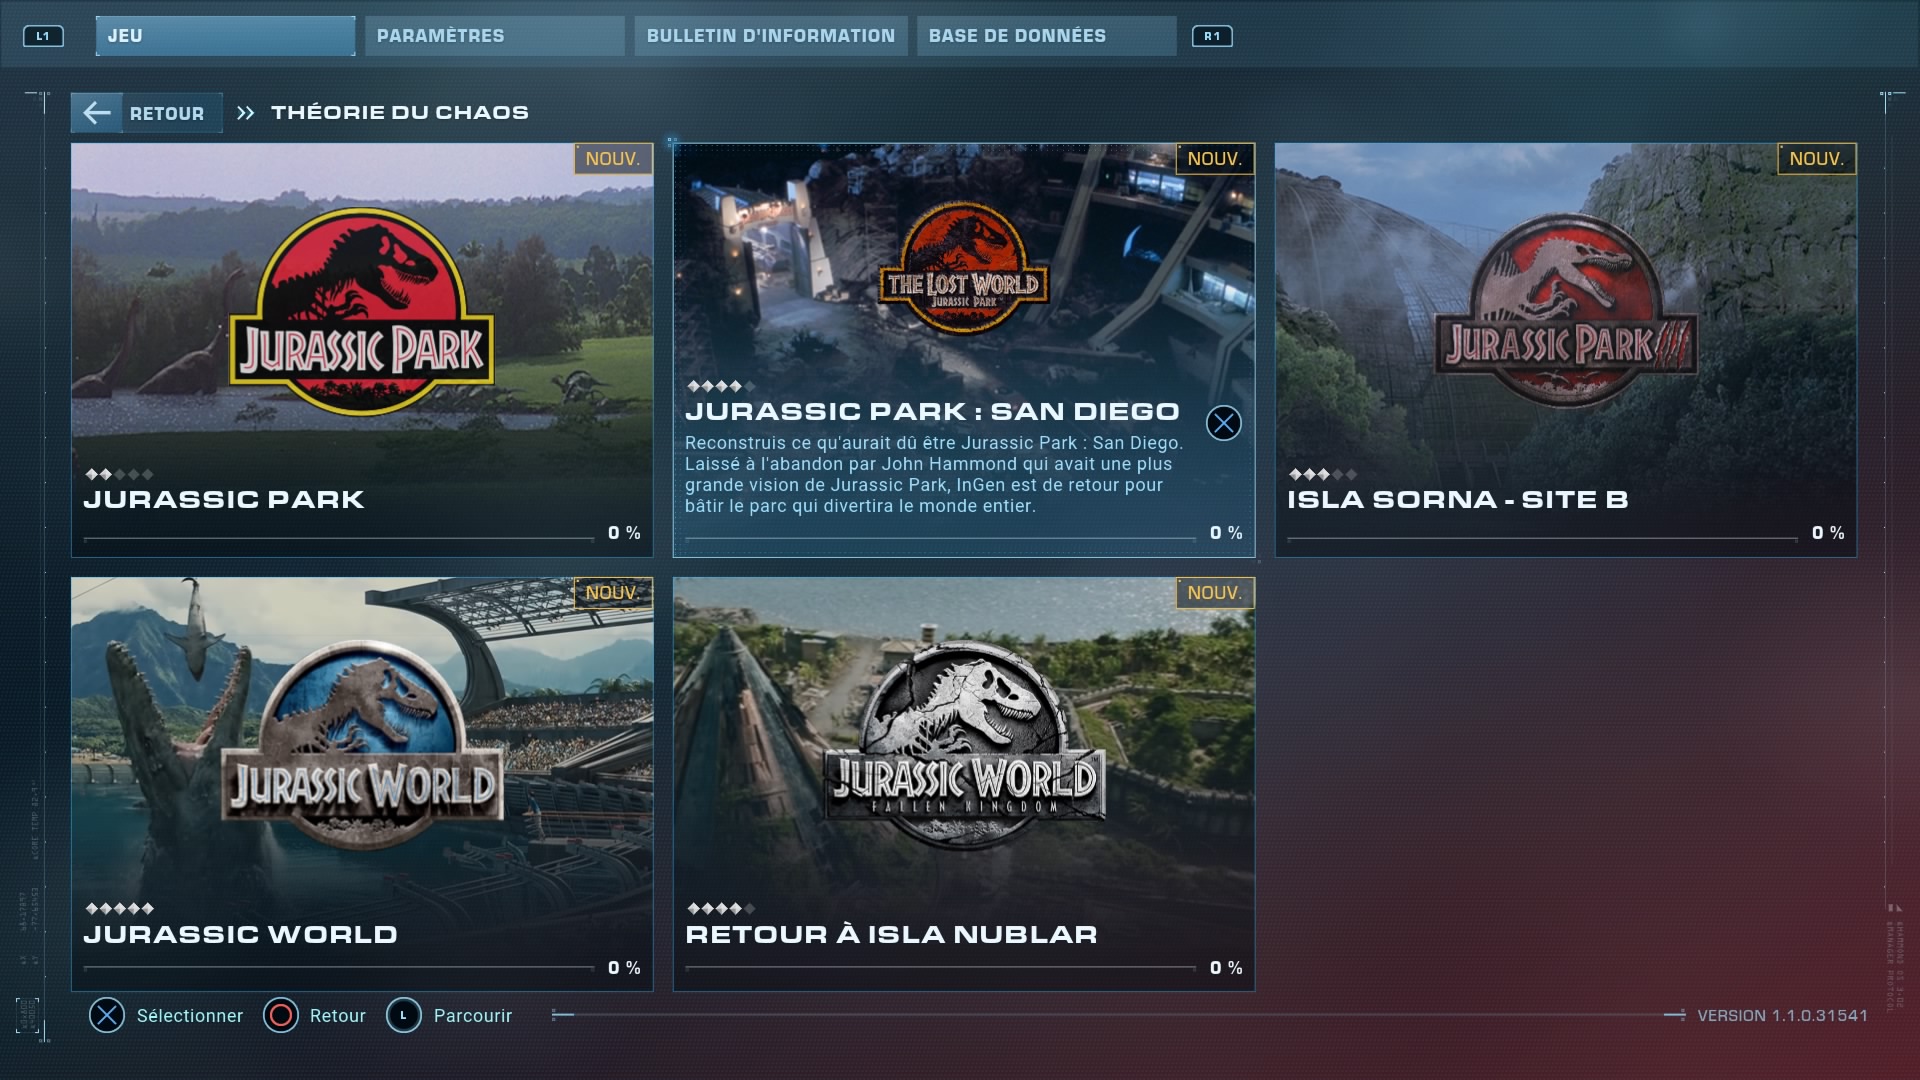
Task: Click the San Diego progress bar
Action: [x=941, y=539]
